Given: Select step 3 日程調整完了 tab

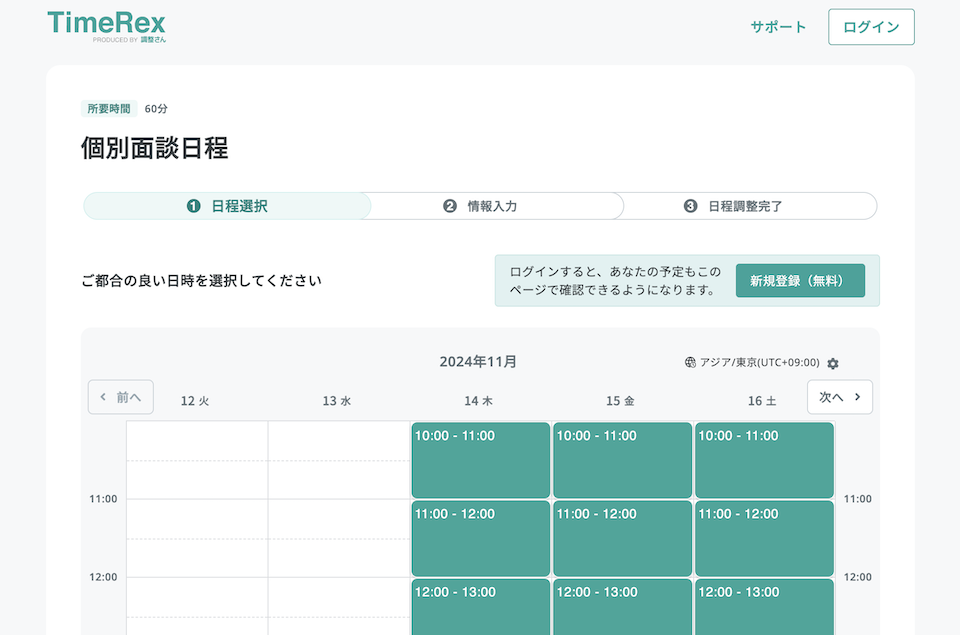Looking at the screenshot, I should click(733, 206).
